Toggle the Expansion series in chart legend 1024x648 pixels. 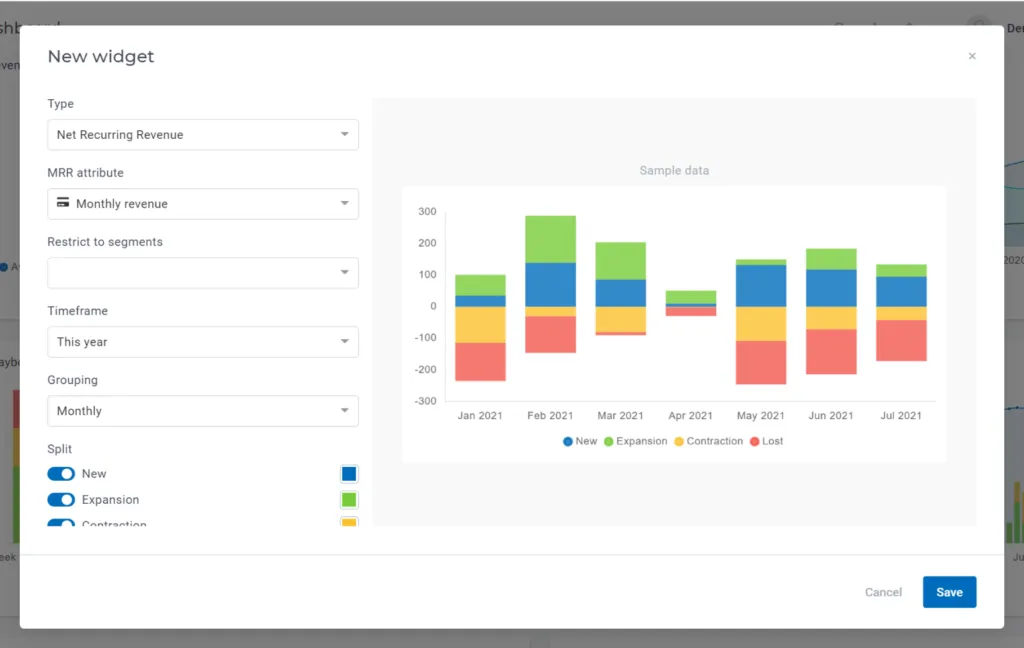635,442
